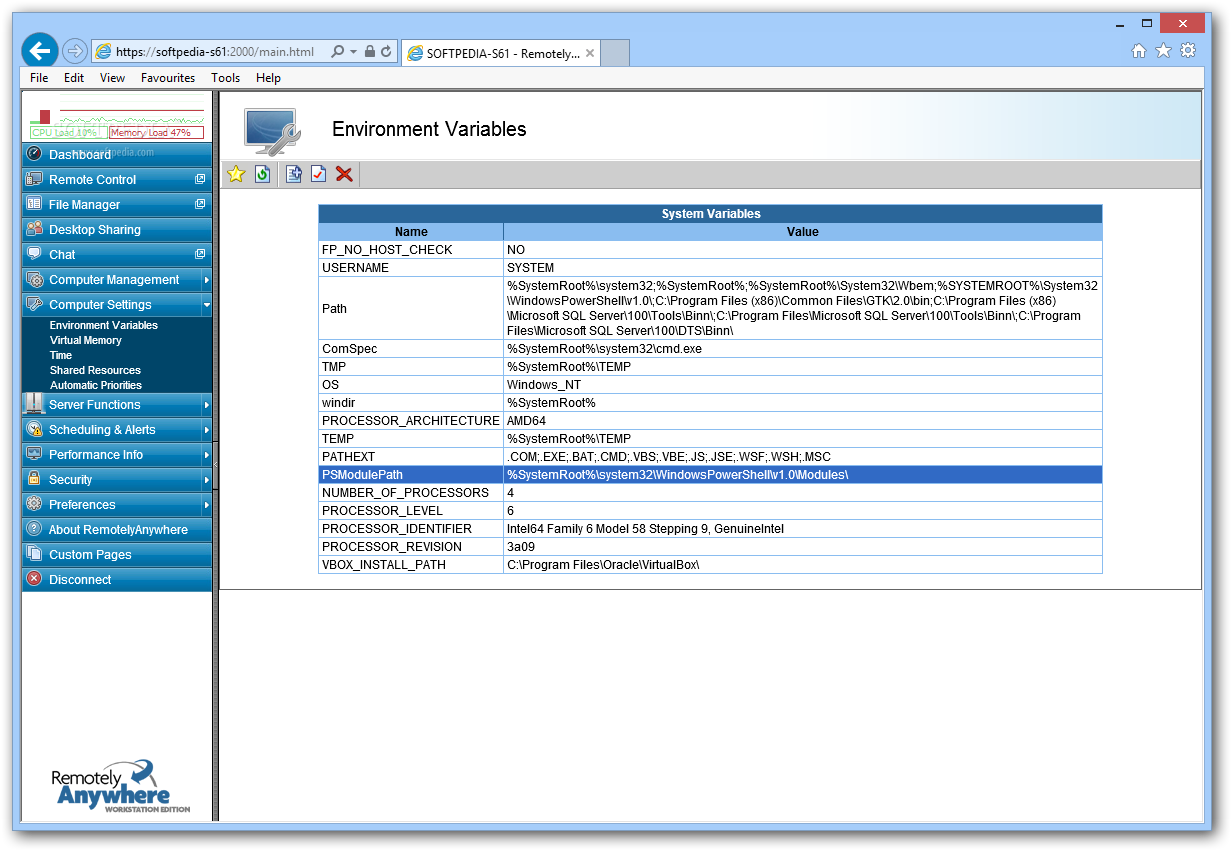Open Chat in new window icon
1232x851 pixels.
tap(200, 254)
